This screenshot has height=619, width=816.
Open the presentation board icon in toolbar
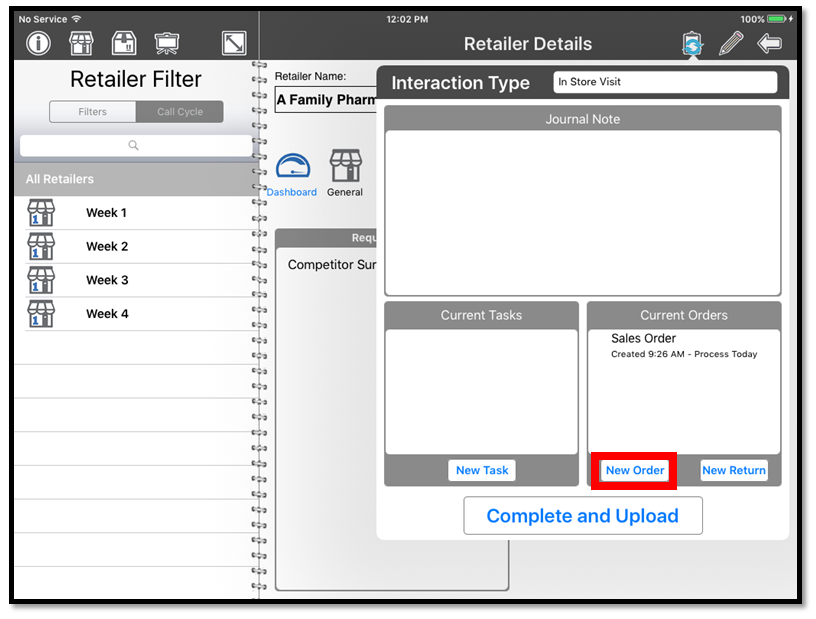(167, 43)
